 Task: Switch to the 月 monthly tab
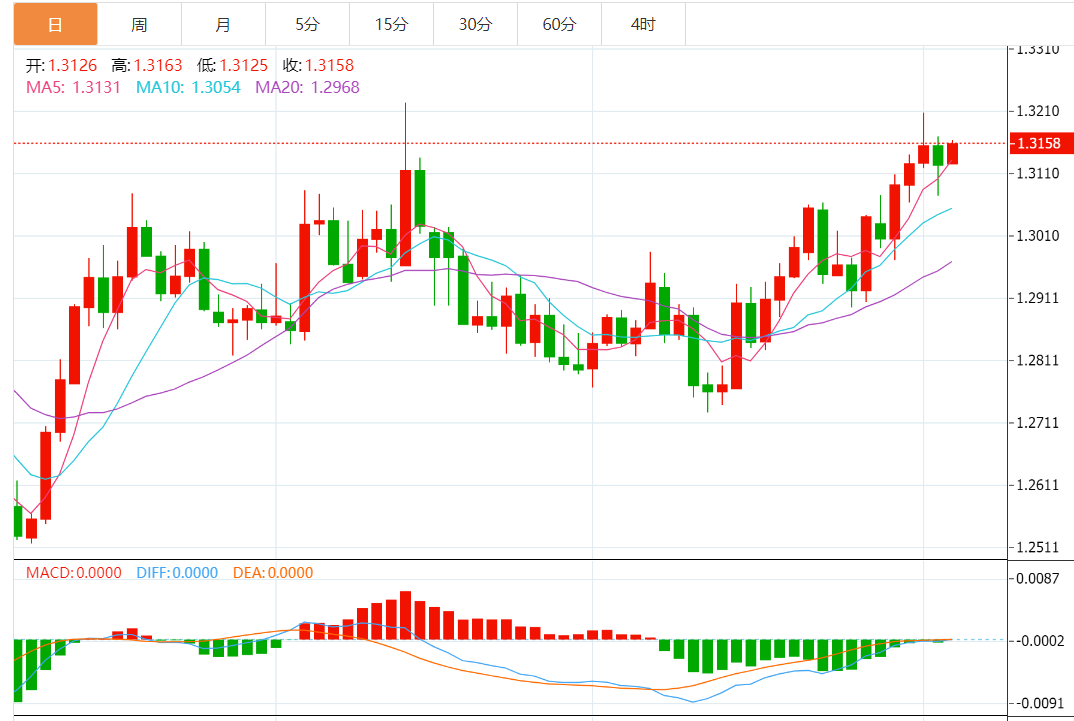pyautogui.click(x=223, y=25)
